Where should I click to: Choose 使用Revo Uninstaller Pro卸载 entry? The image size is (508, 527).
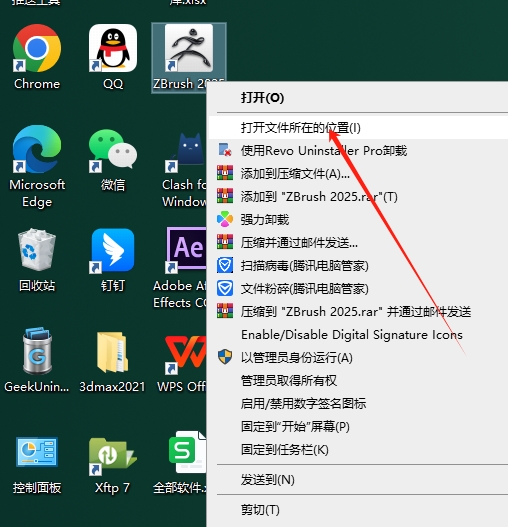point(358,151)
